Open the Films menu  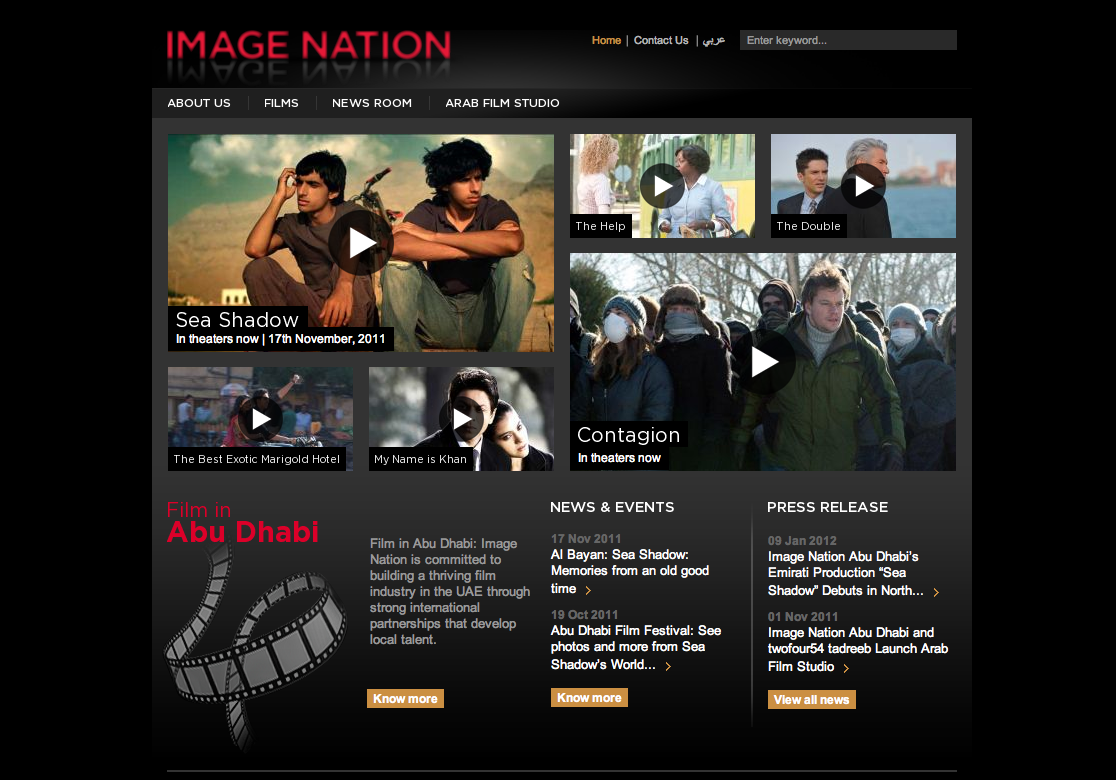click(281, 103)
